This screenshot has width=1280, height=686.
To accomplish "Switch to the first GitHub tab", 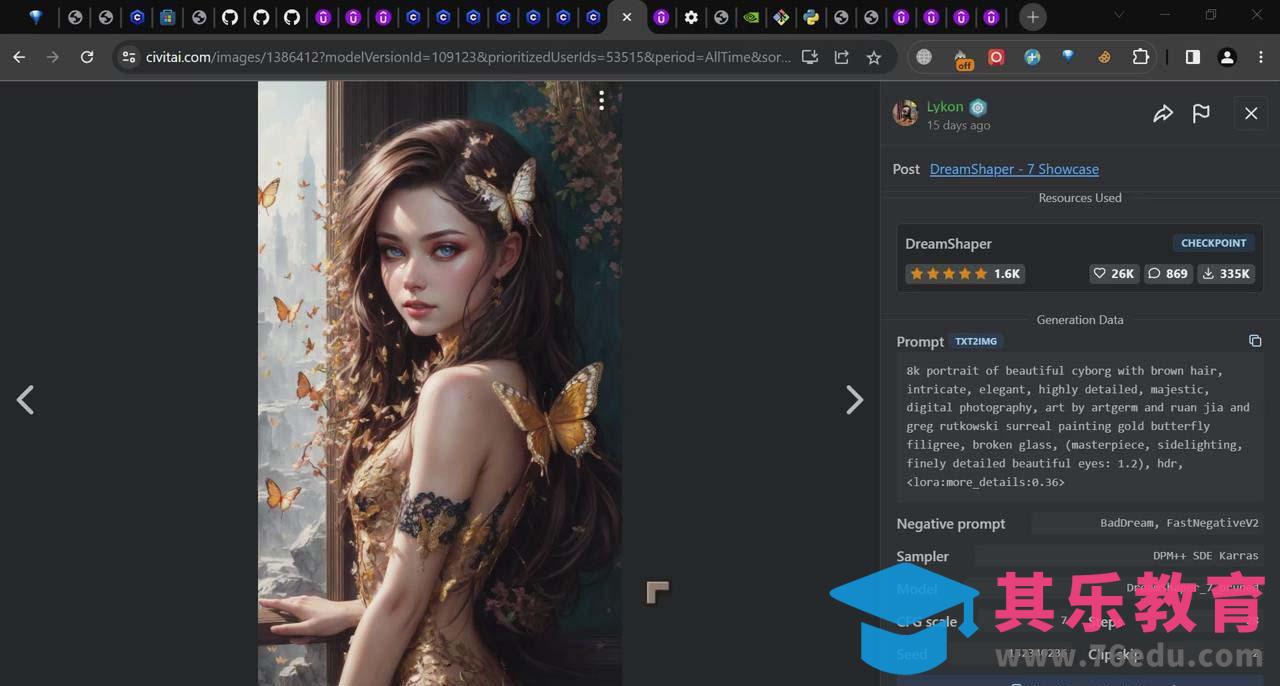I will click(230, 17).
